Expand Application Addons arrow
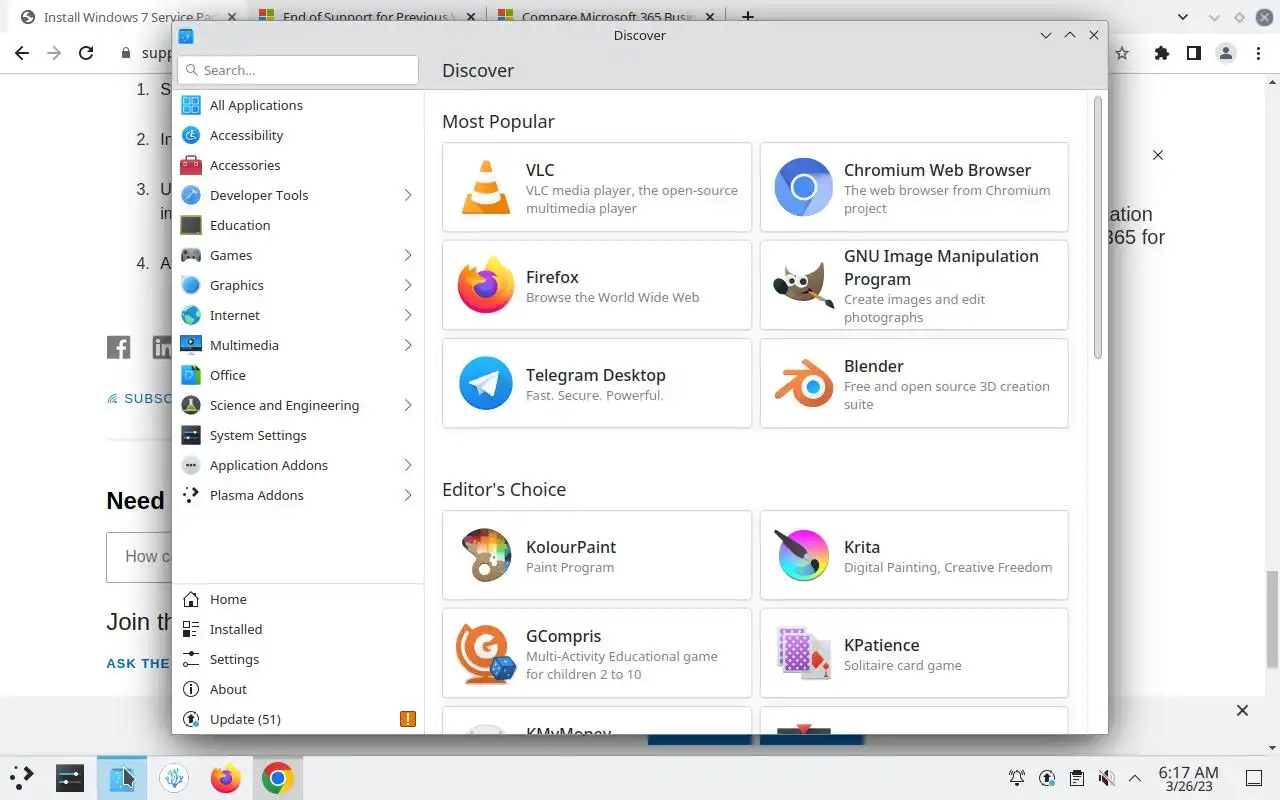1280x800 pixels. point(408,465)
